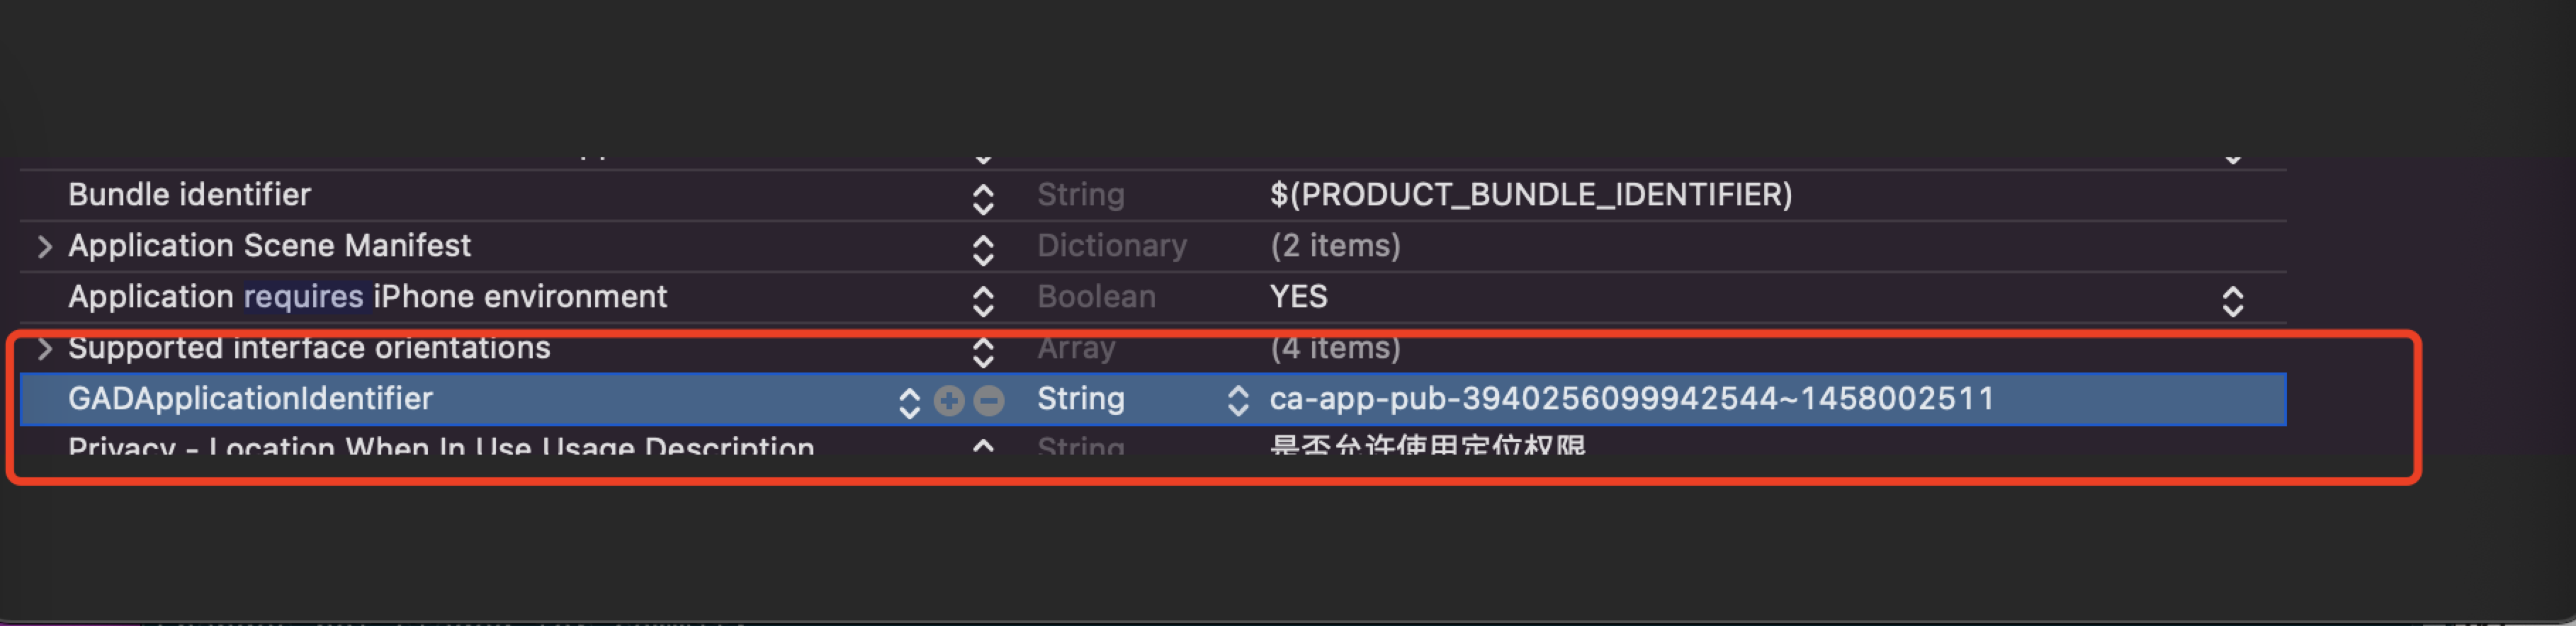Screen dimensions: 2576x626
Task: Click the ca-app-pub identifier value field
Action: (x=1631, y=399)
